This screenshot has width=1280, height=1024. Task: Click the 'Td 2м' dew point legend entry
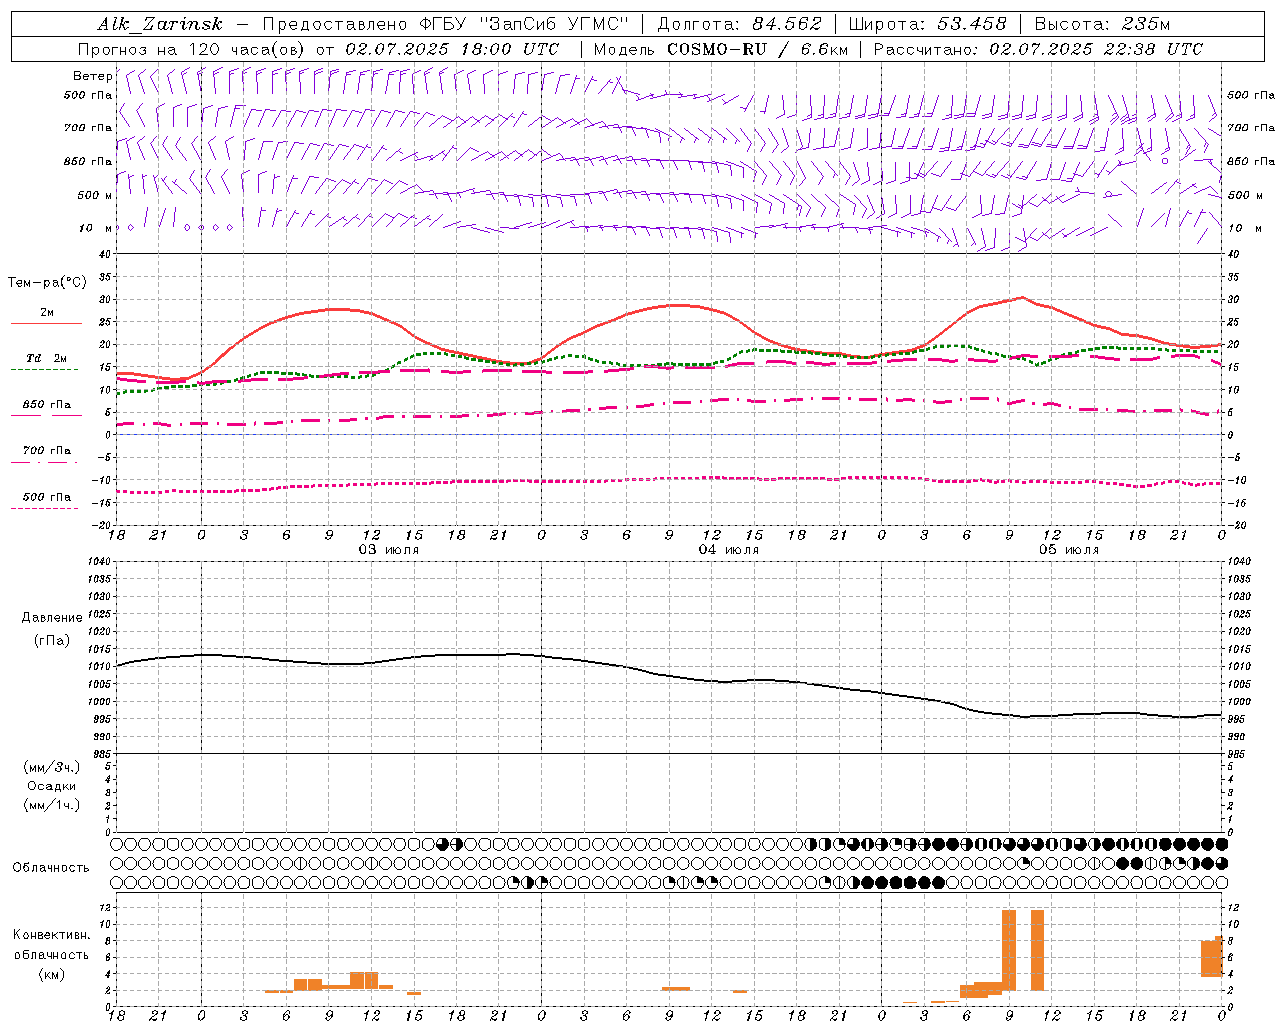point(46,358)
